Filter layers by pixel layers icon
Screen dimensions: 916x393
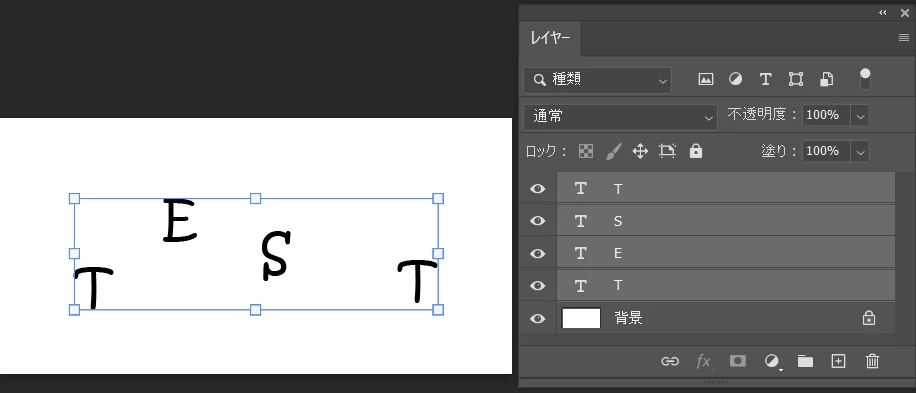coord(706,79)
